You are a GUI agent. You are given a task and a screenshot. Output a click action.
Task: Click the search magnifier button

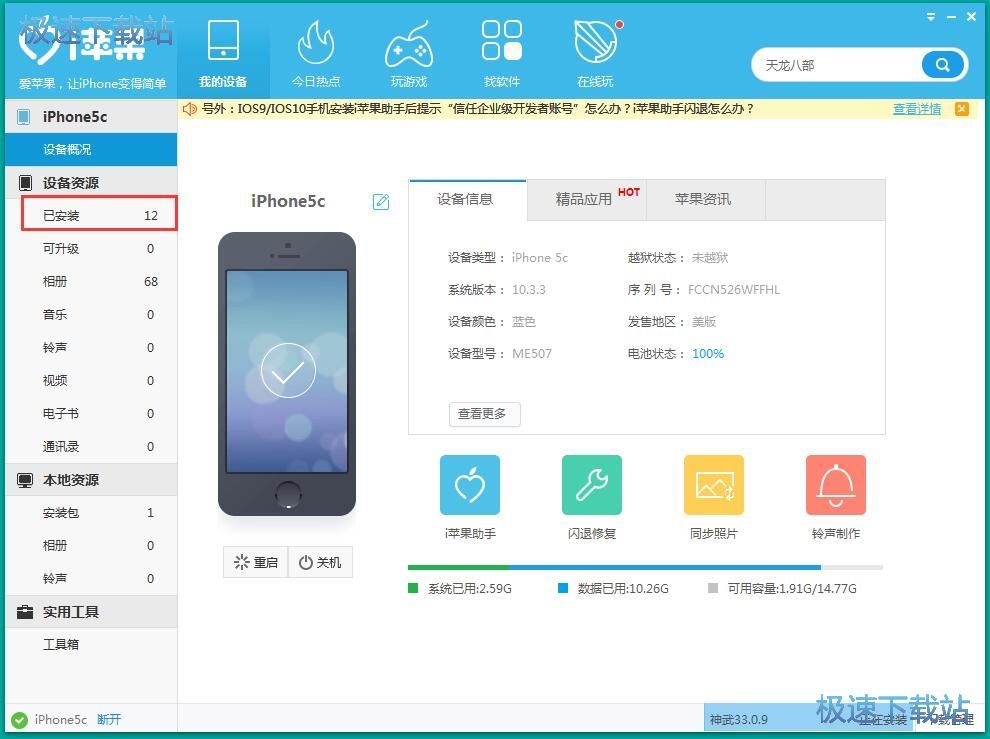(x=943, y=65)
